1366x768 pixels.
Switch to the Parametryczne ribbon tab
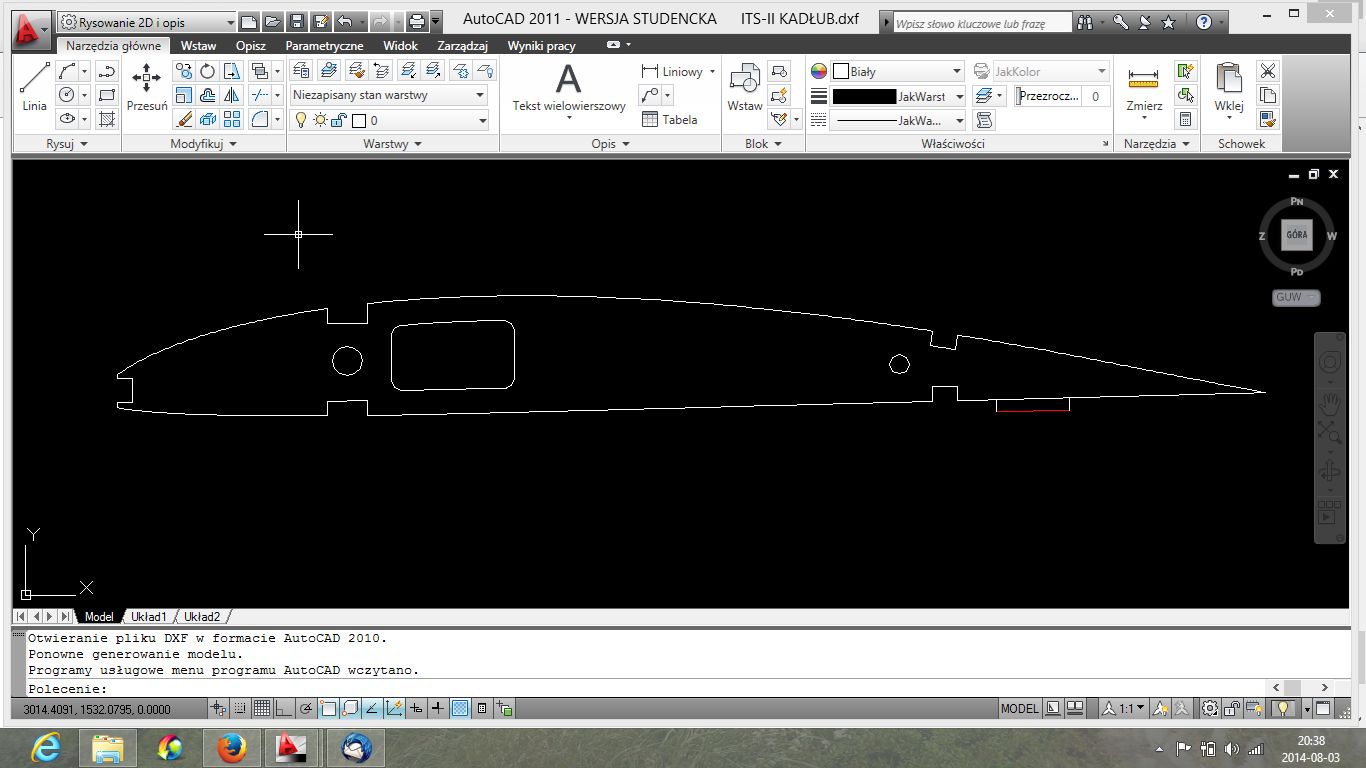pyautogui.click(x=324, y=46)
